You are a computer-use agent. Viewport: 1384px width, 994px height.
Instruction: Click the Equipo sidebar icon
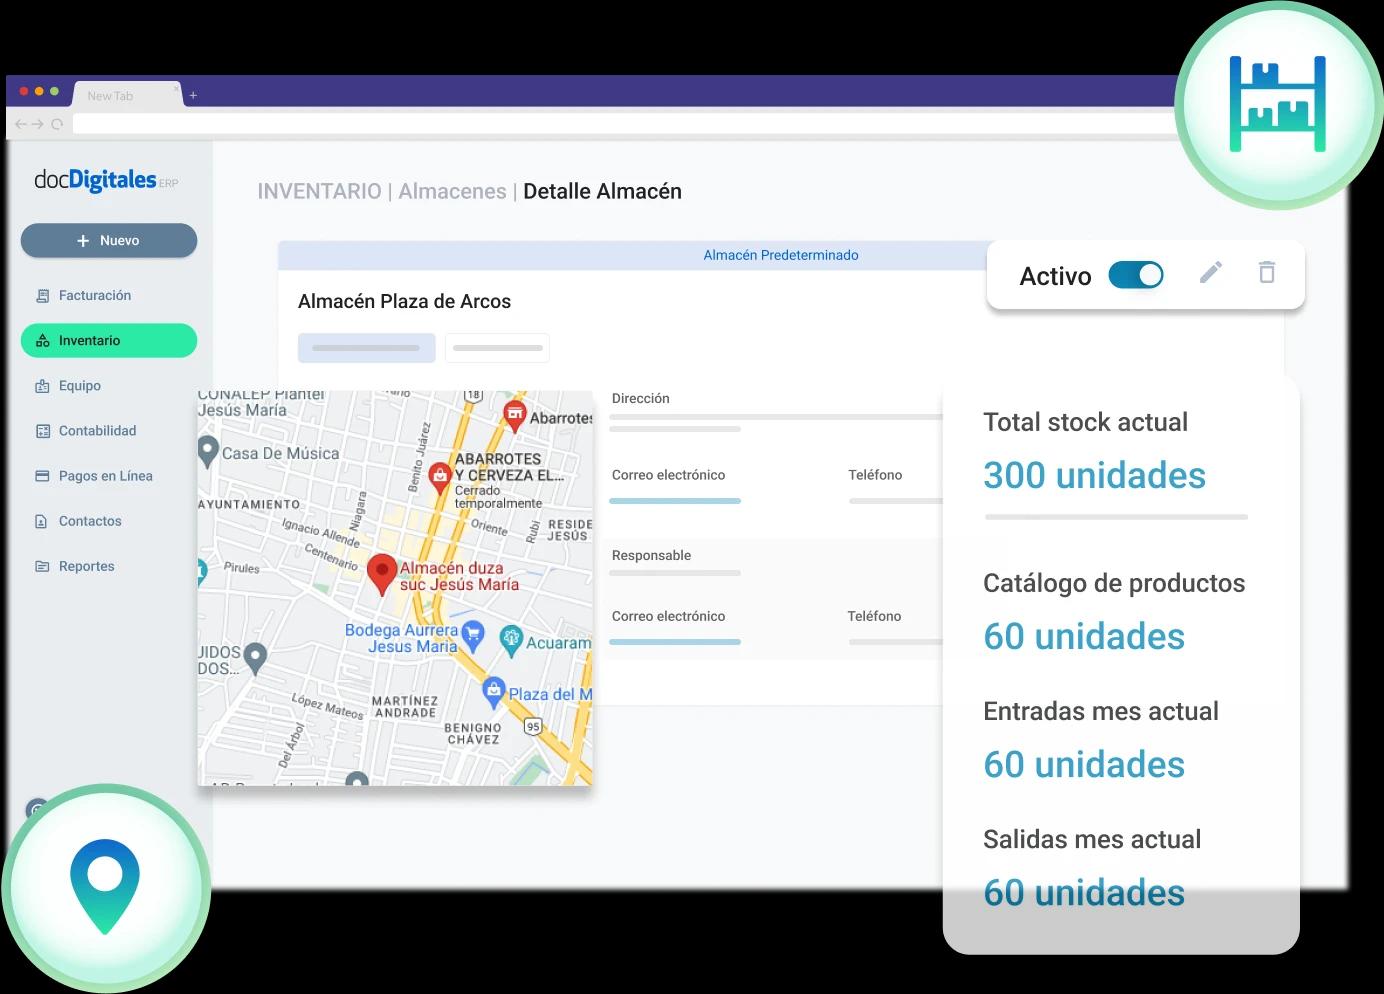43,386
